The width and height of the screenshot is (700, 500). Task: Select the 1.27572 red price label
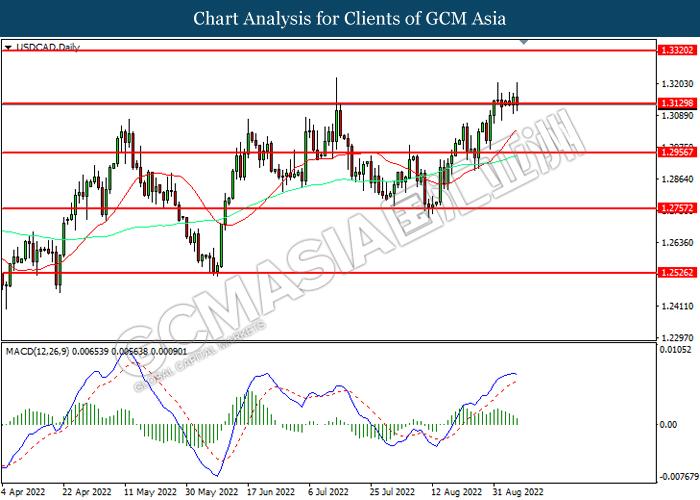[x=676, y=208]
